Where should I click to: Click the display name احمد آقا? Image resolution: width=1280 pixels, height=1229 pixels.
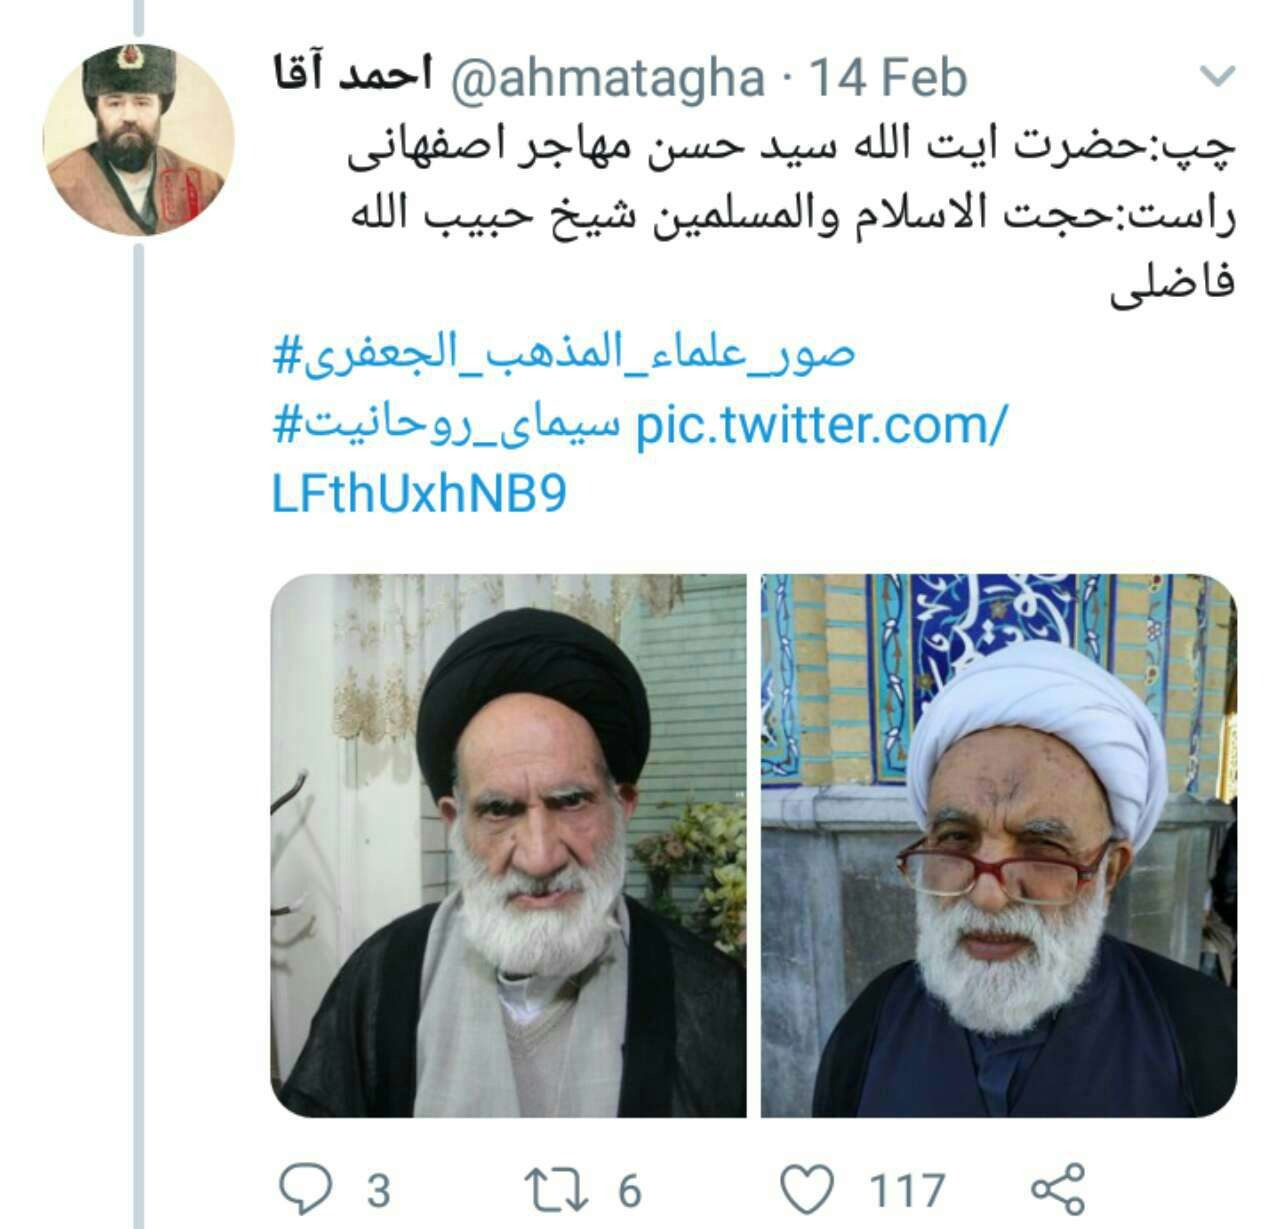[352, 76]
